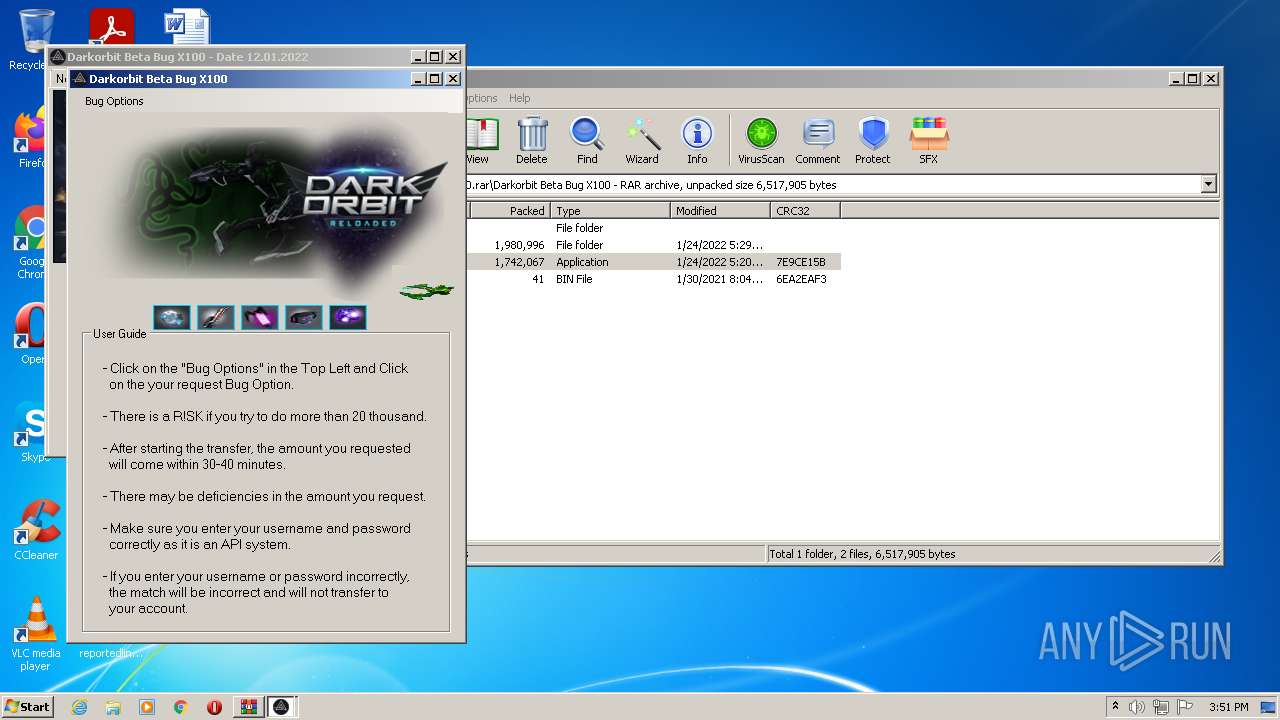Viewport: 1280px width, 720px height.
Task: Click the Firefox desktop shortcut
Action: pos(32,137)
